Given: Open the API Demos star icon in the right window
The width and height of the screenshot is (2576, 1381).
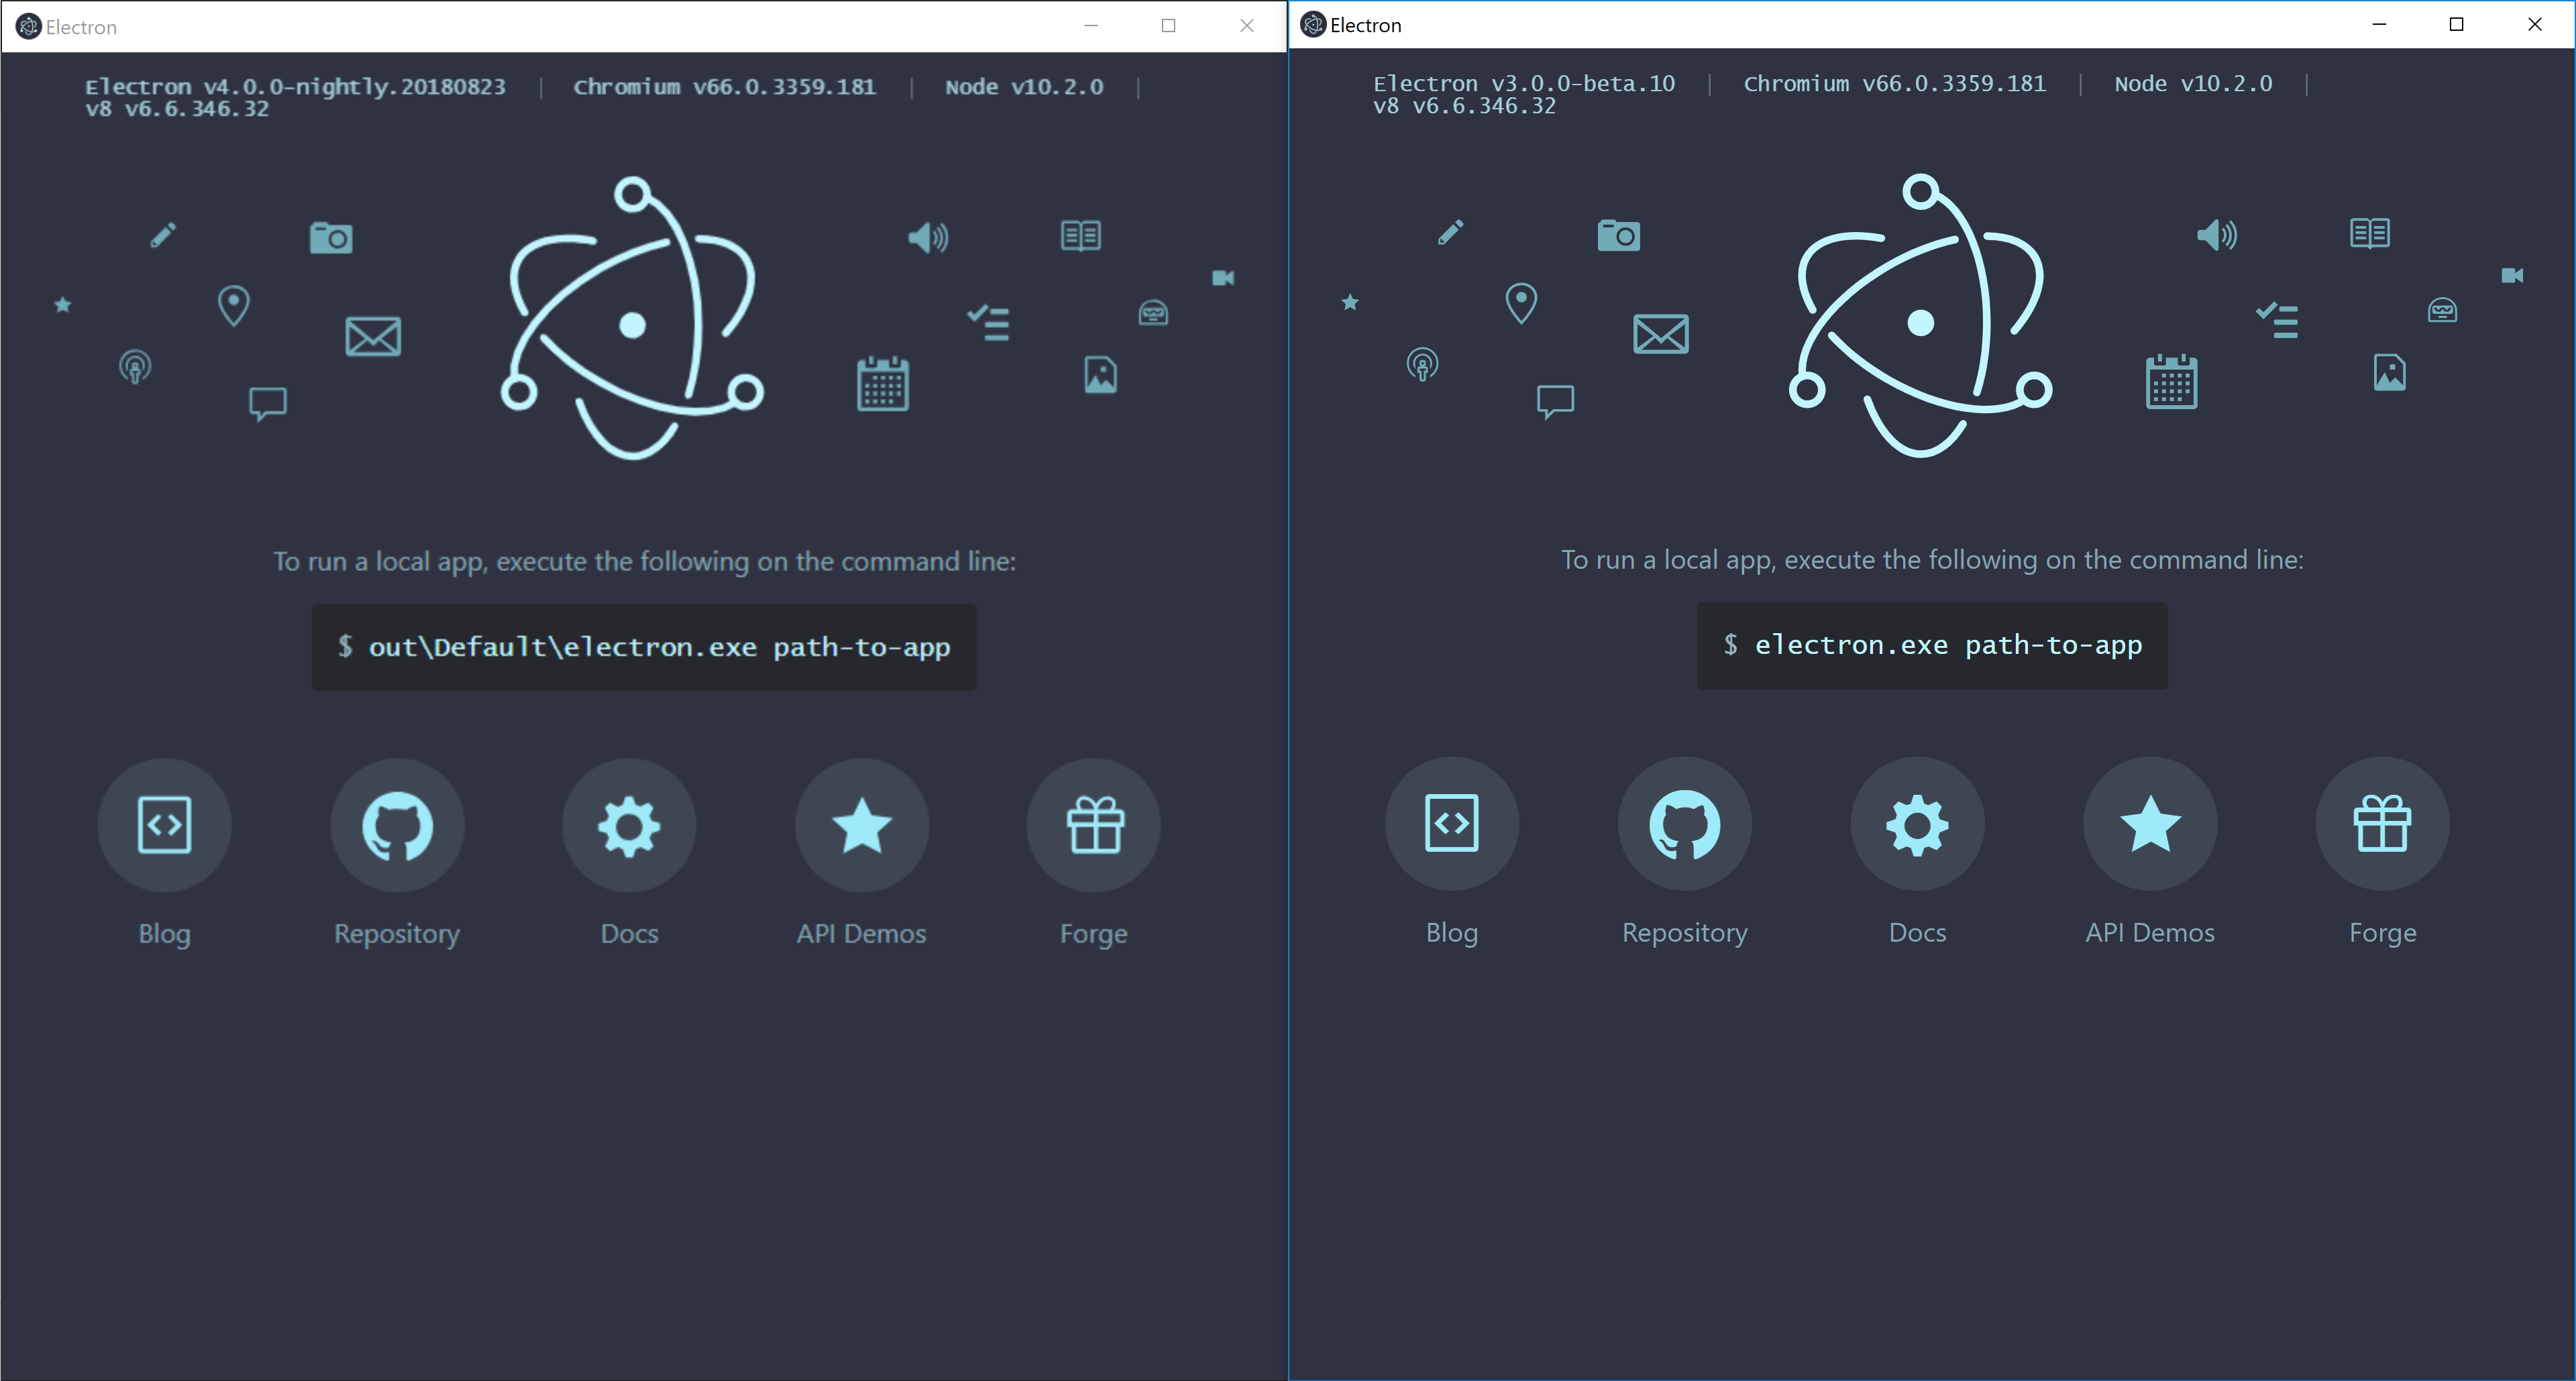Looking at the screenshot, I should coord(2150,823).
